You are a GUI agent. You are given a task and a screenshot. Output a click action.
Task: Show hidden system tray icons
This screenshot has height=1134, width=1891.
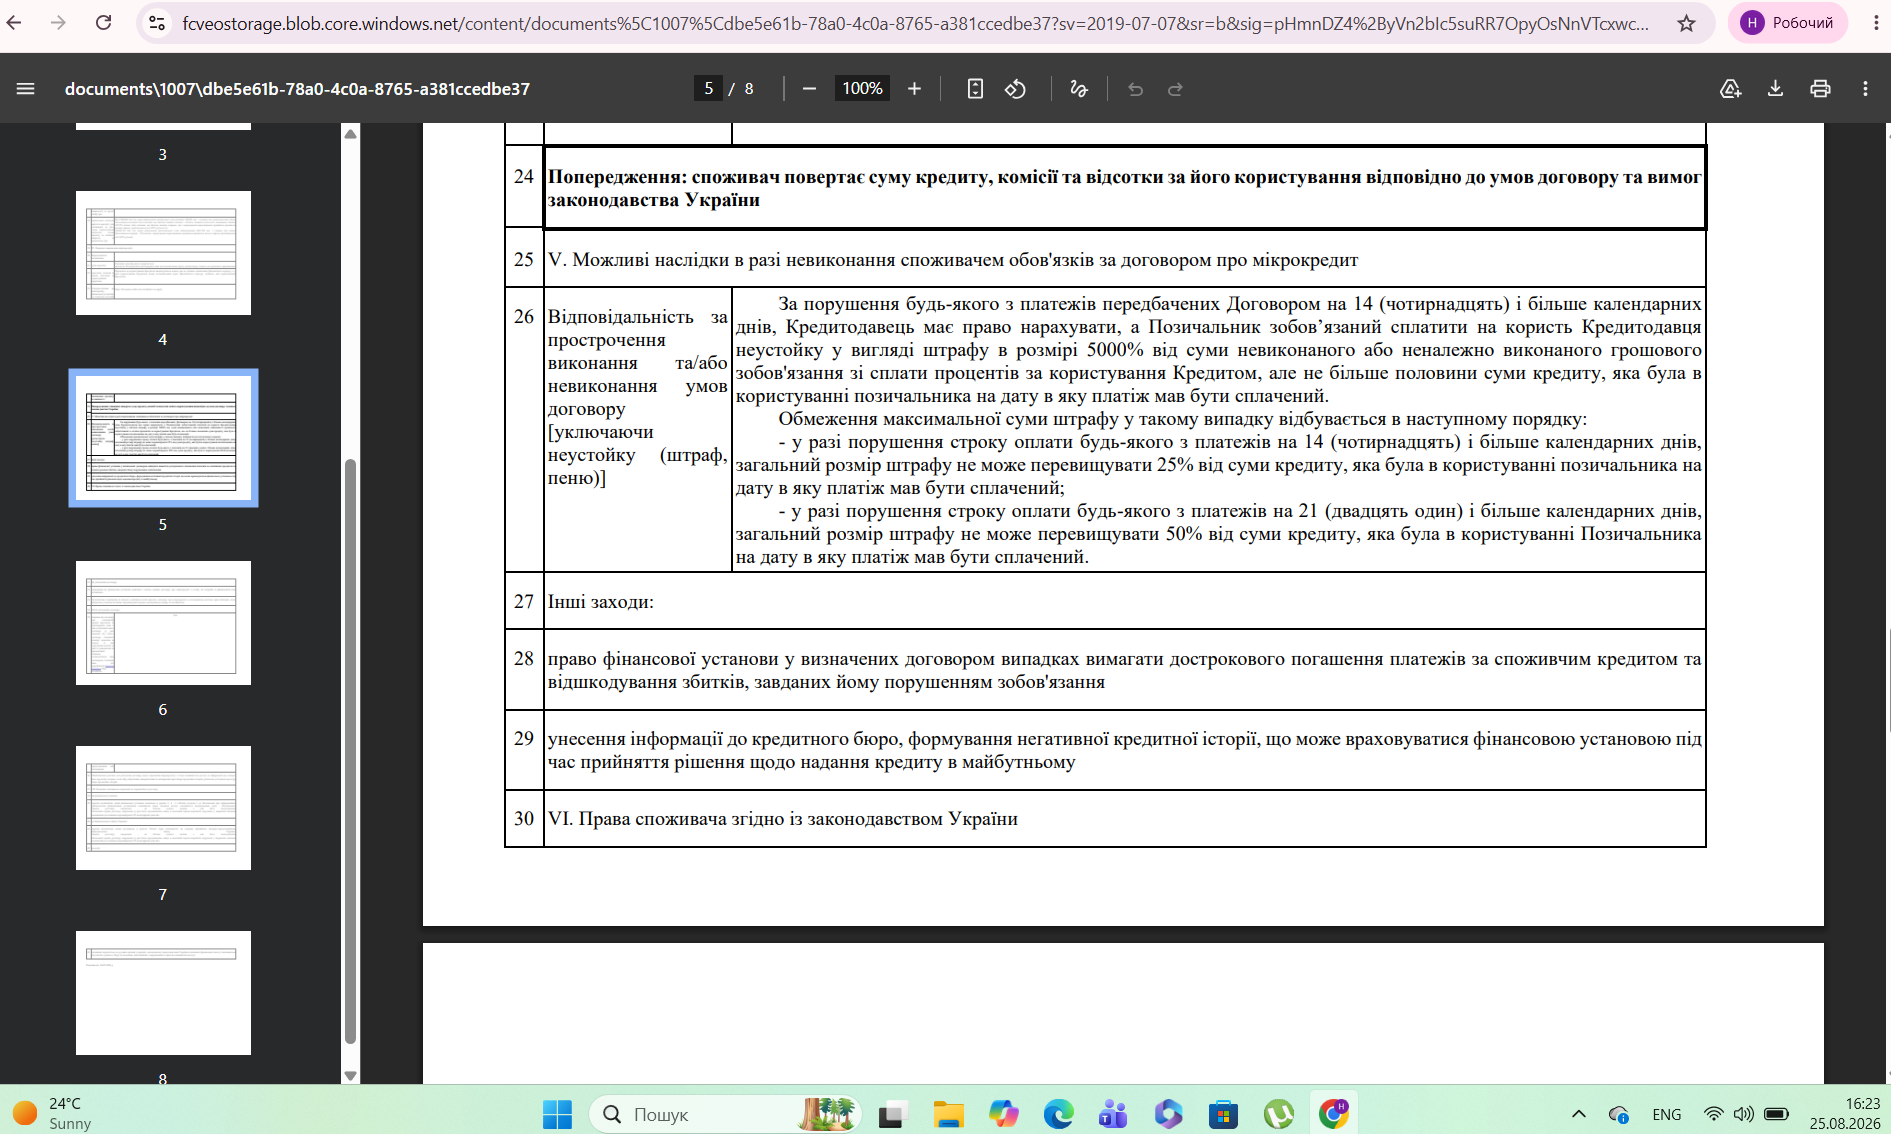(x=1579, y=1114)
